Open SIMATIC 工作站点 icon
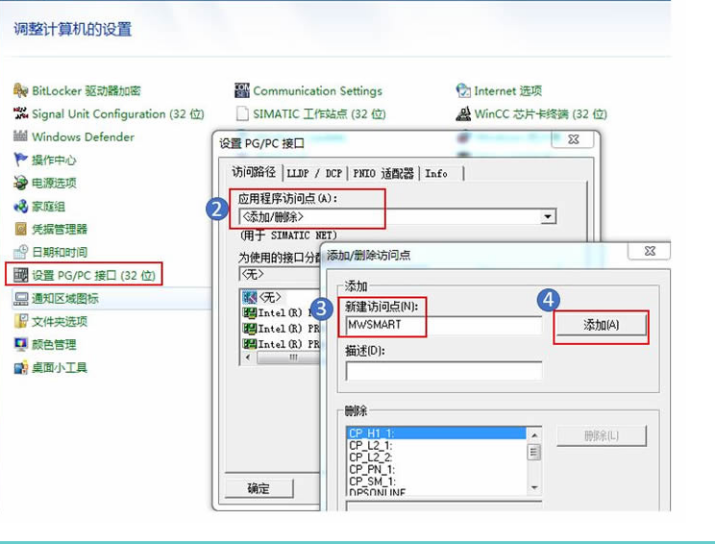Viewport: 716px width, 545px height. (x=242, y=113)
